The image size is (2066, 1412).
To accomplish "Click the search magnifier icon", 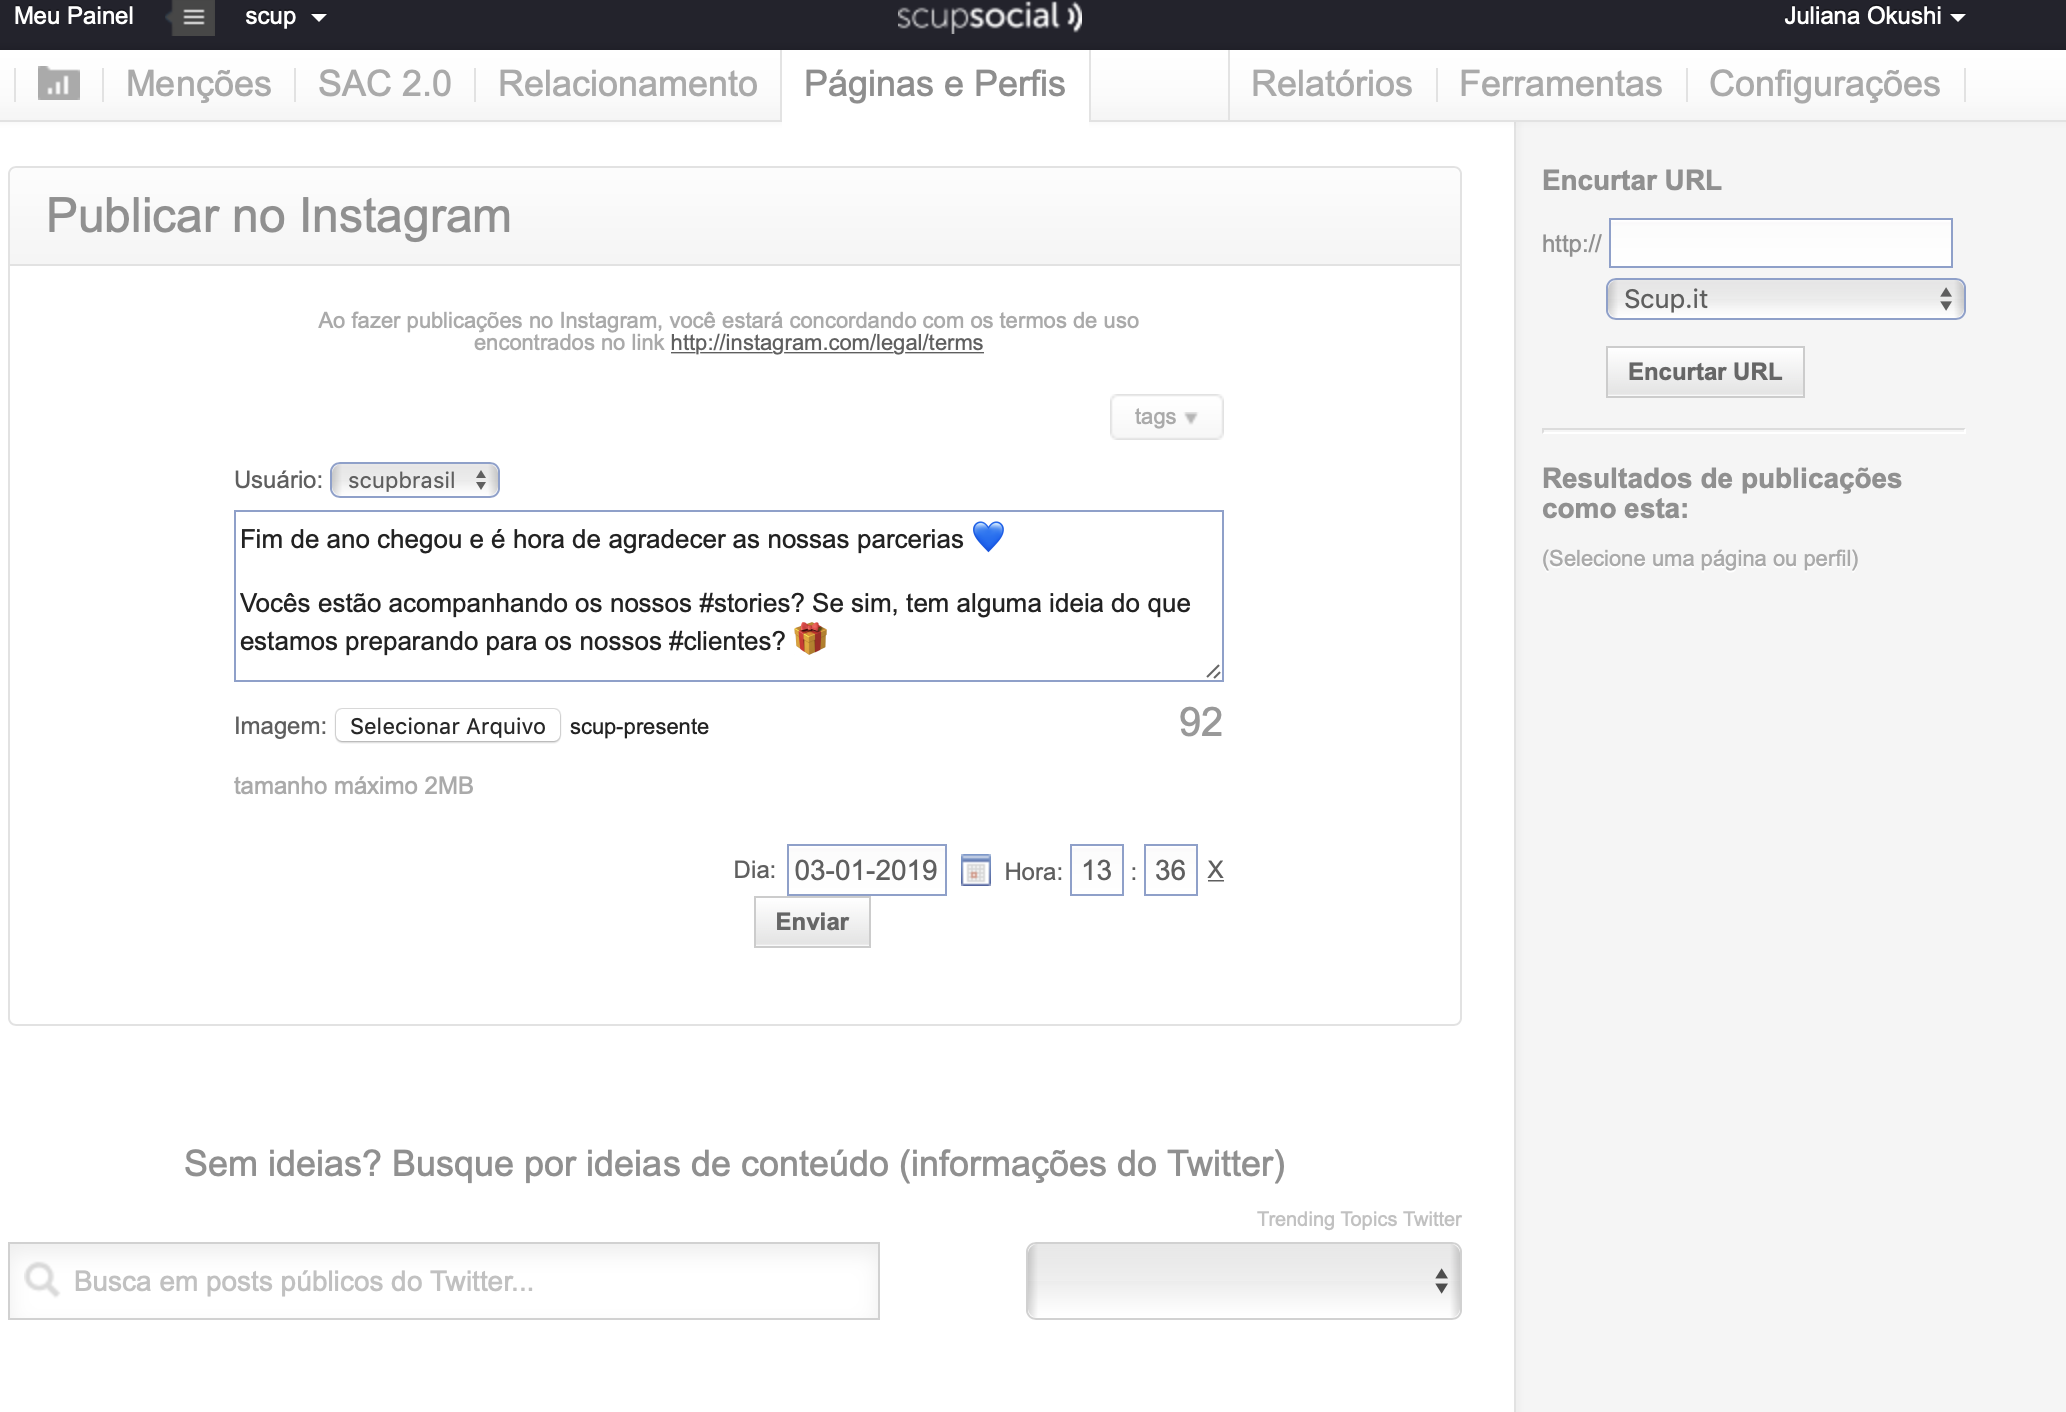I will [x=42, y=1279].
